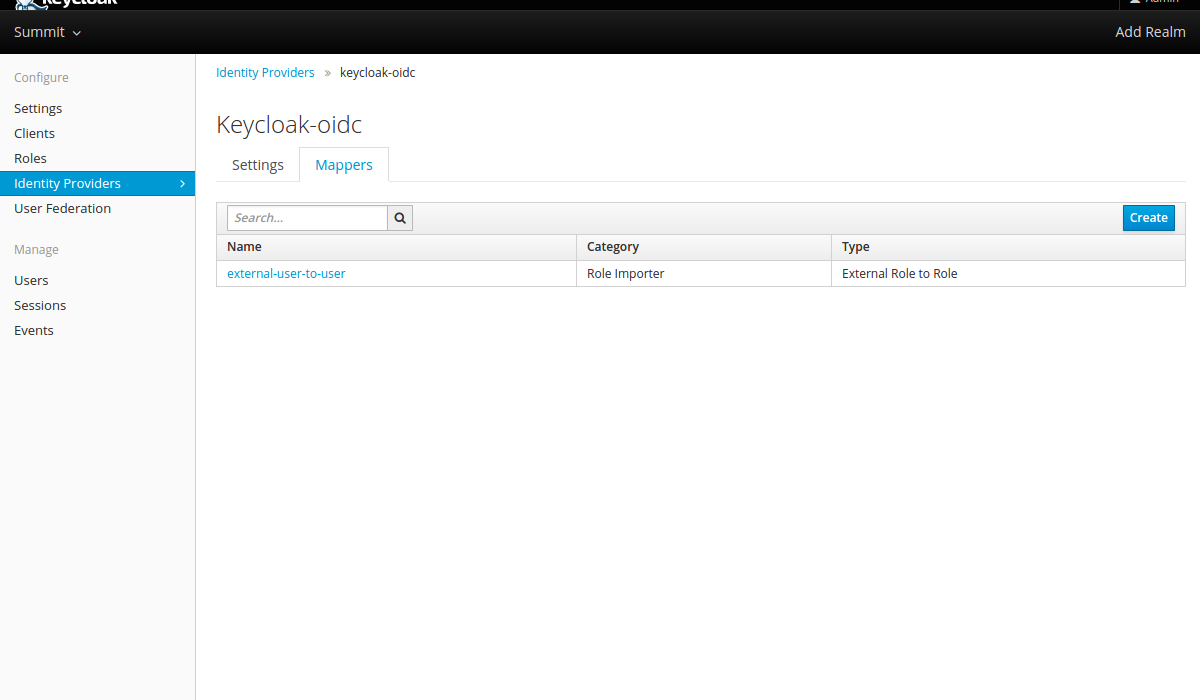
Task: Click Add Realm in top bar
Action: pyautogui.click(x=1150, y=32)
